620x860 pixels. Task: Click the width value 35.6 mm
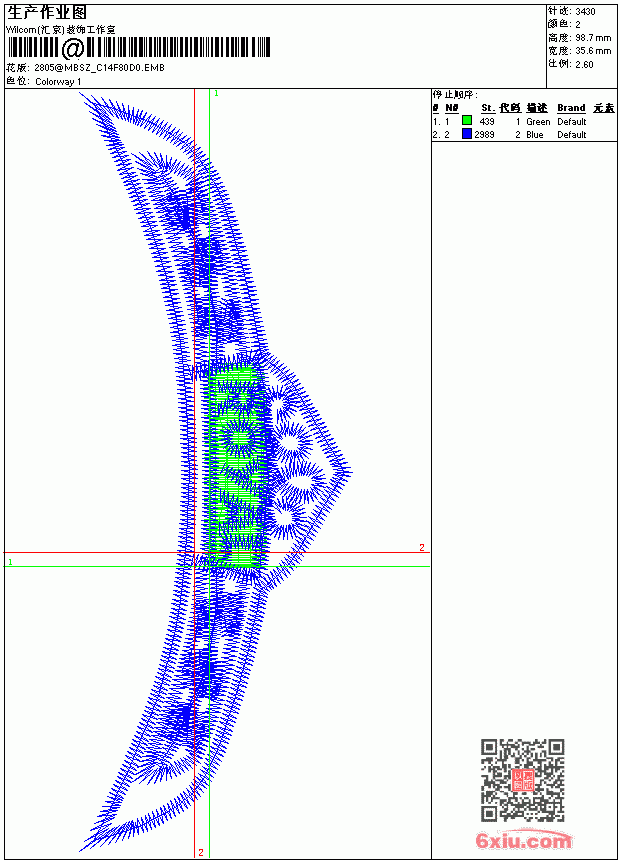point(593,51)
